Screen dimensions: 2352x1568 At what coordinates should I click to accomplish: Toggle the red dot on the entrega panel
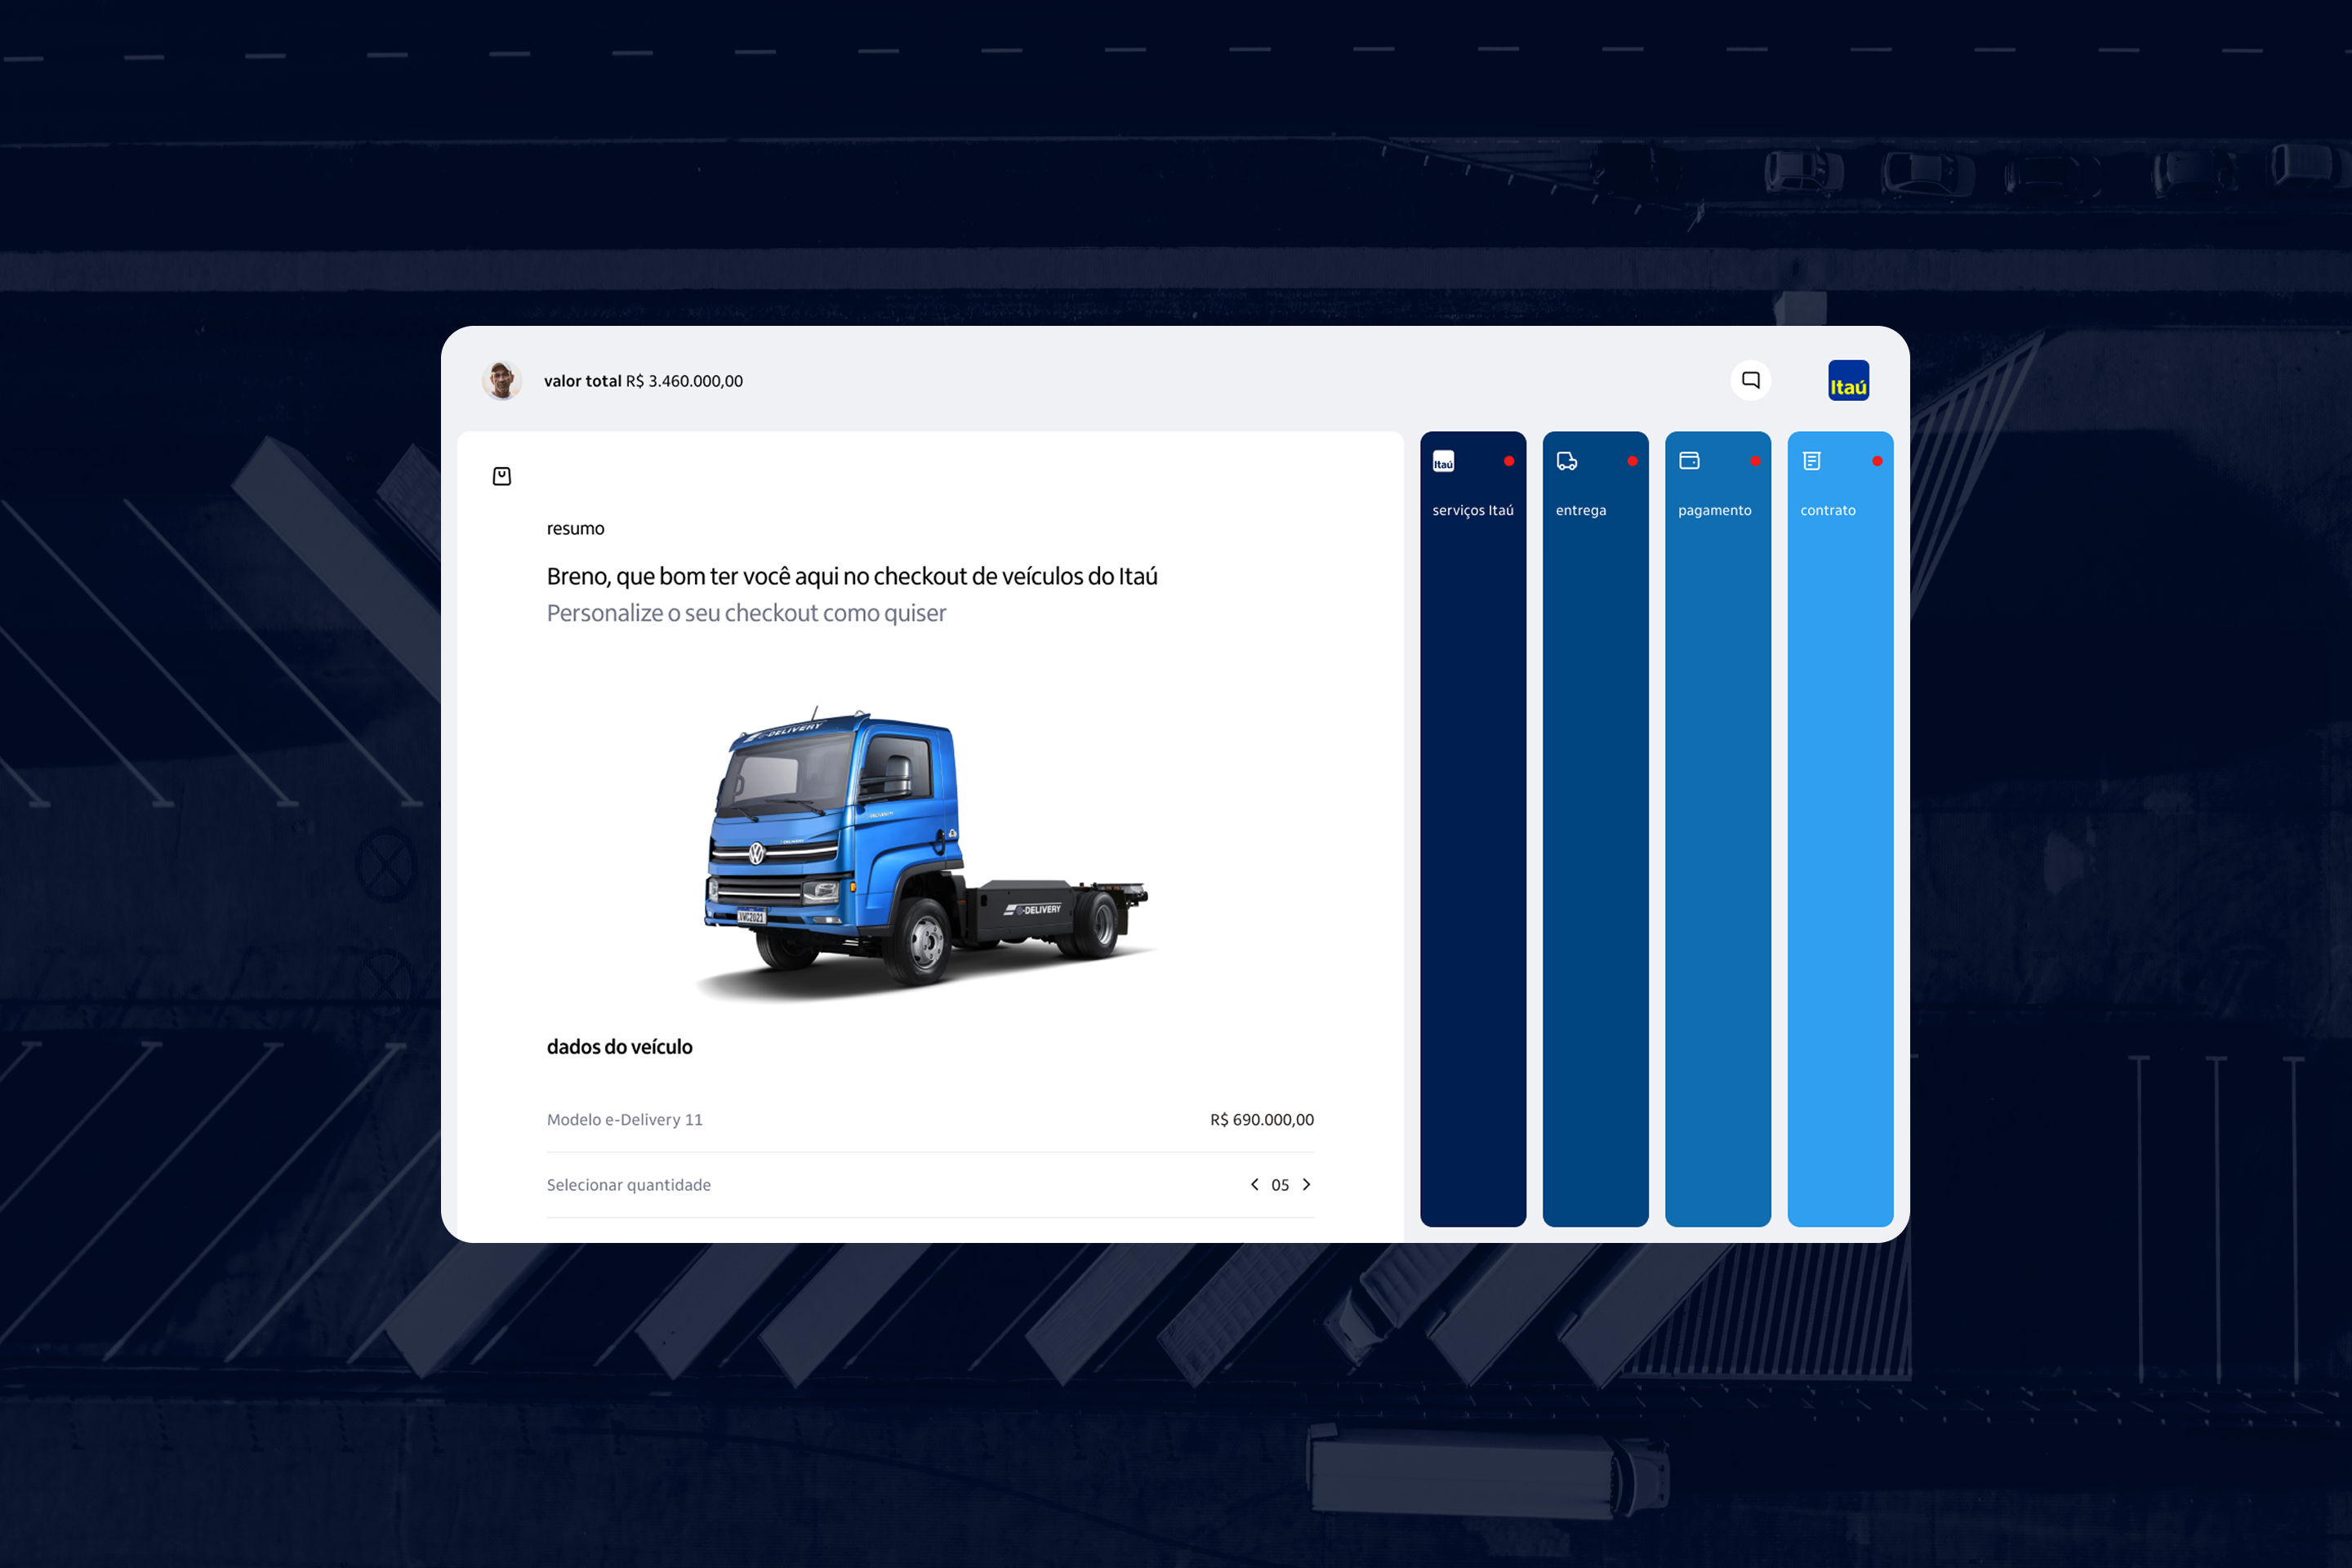(1631, 461)
